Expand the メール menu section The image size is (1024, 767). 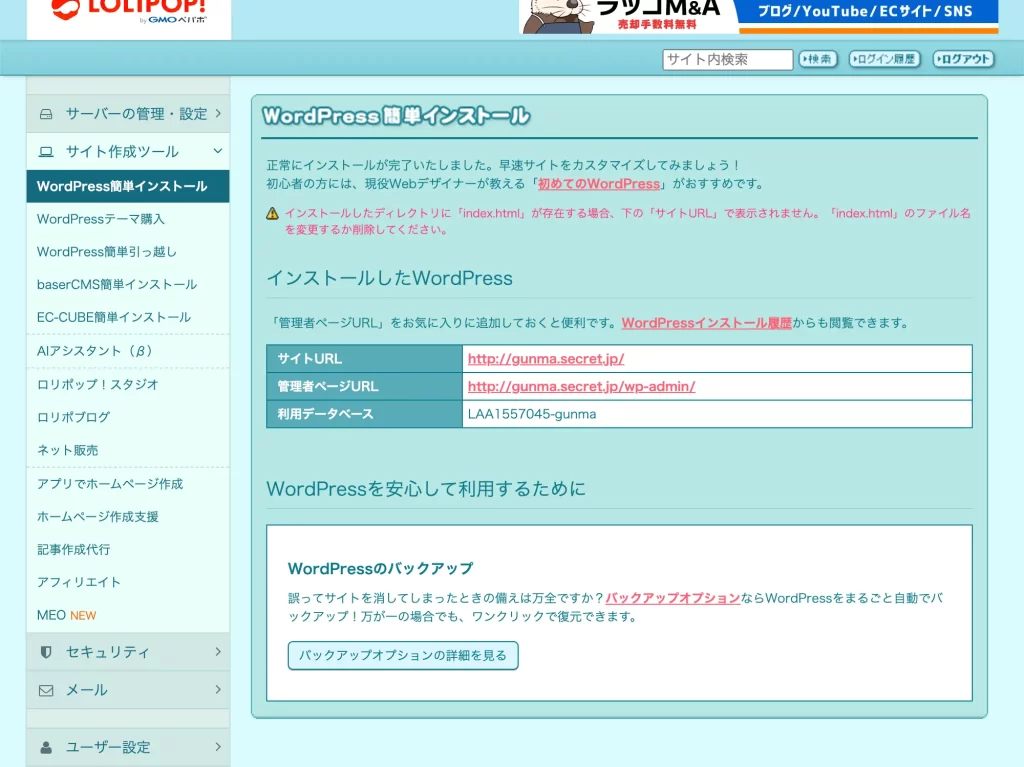click(x=128, y=690)
